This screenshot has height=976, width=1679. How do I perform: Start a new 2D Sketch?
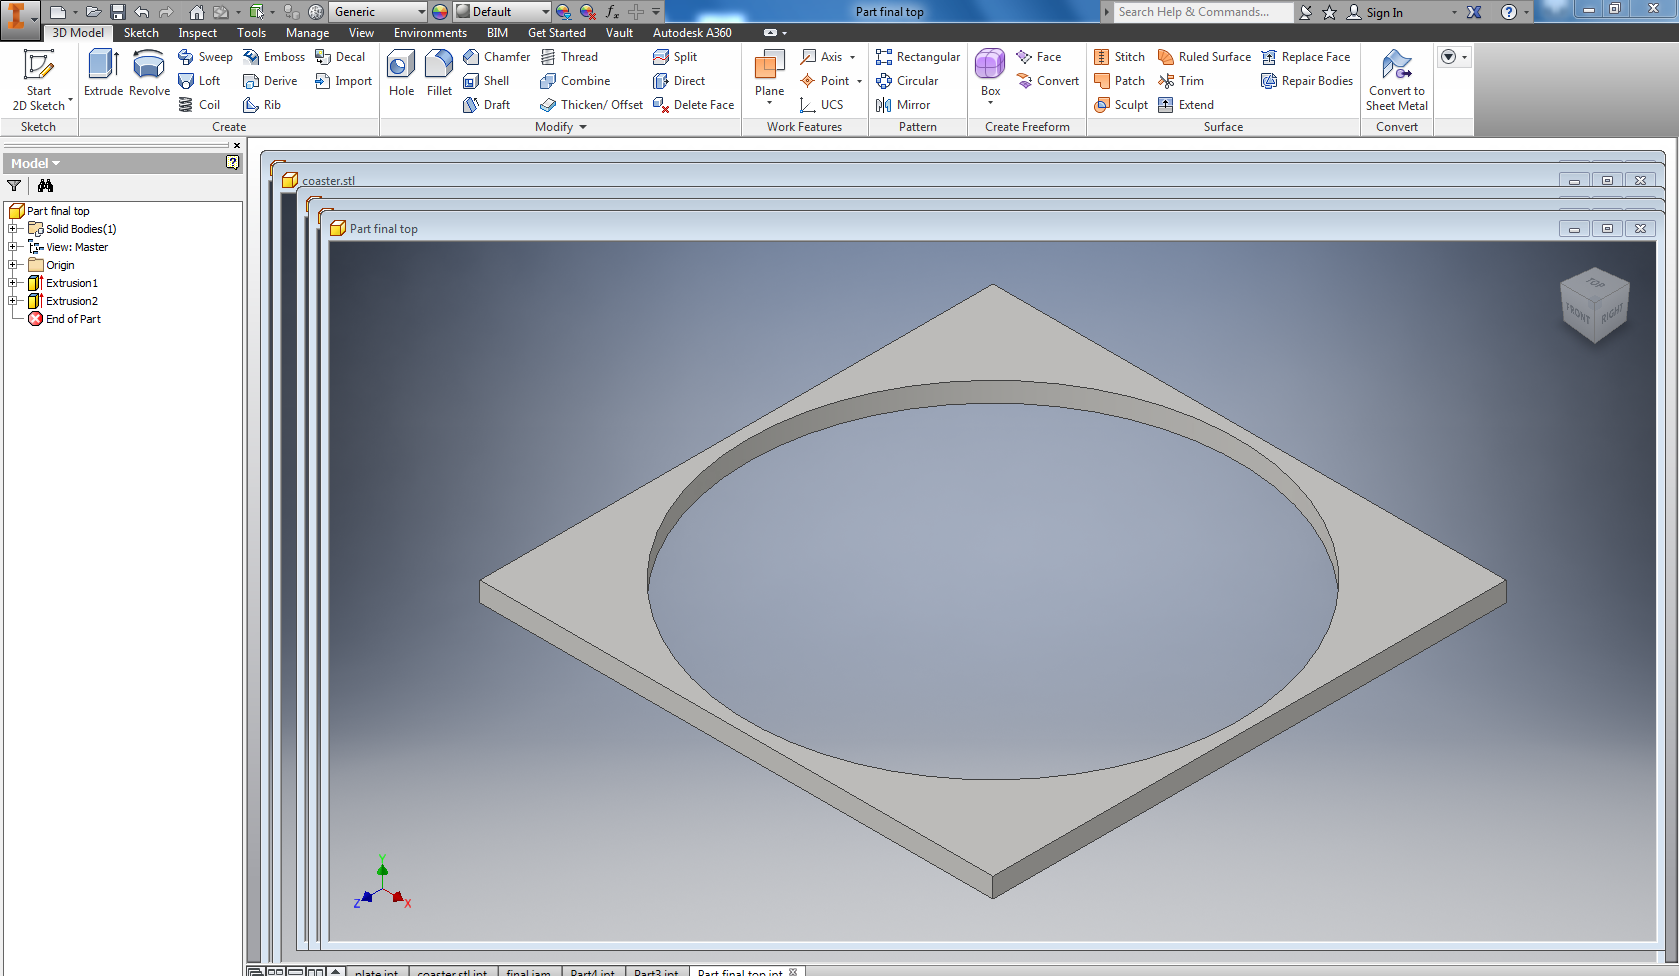point(39,80)
